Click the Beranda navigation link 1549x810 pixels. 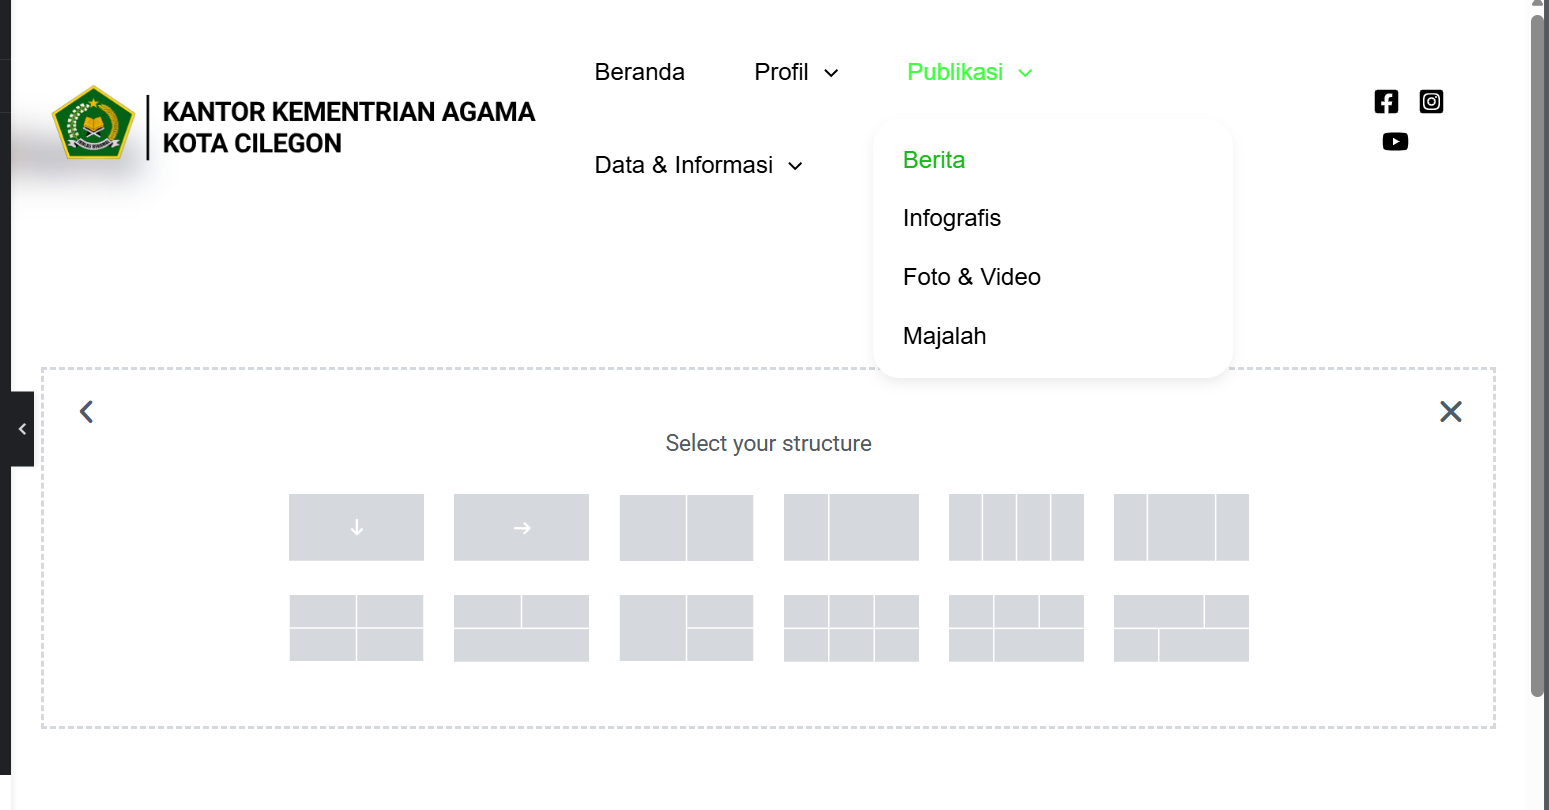640,72
